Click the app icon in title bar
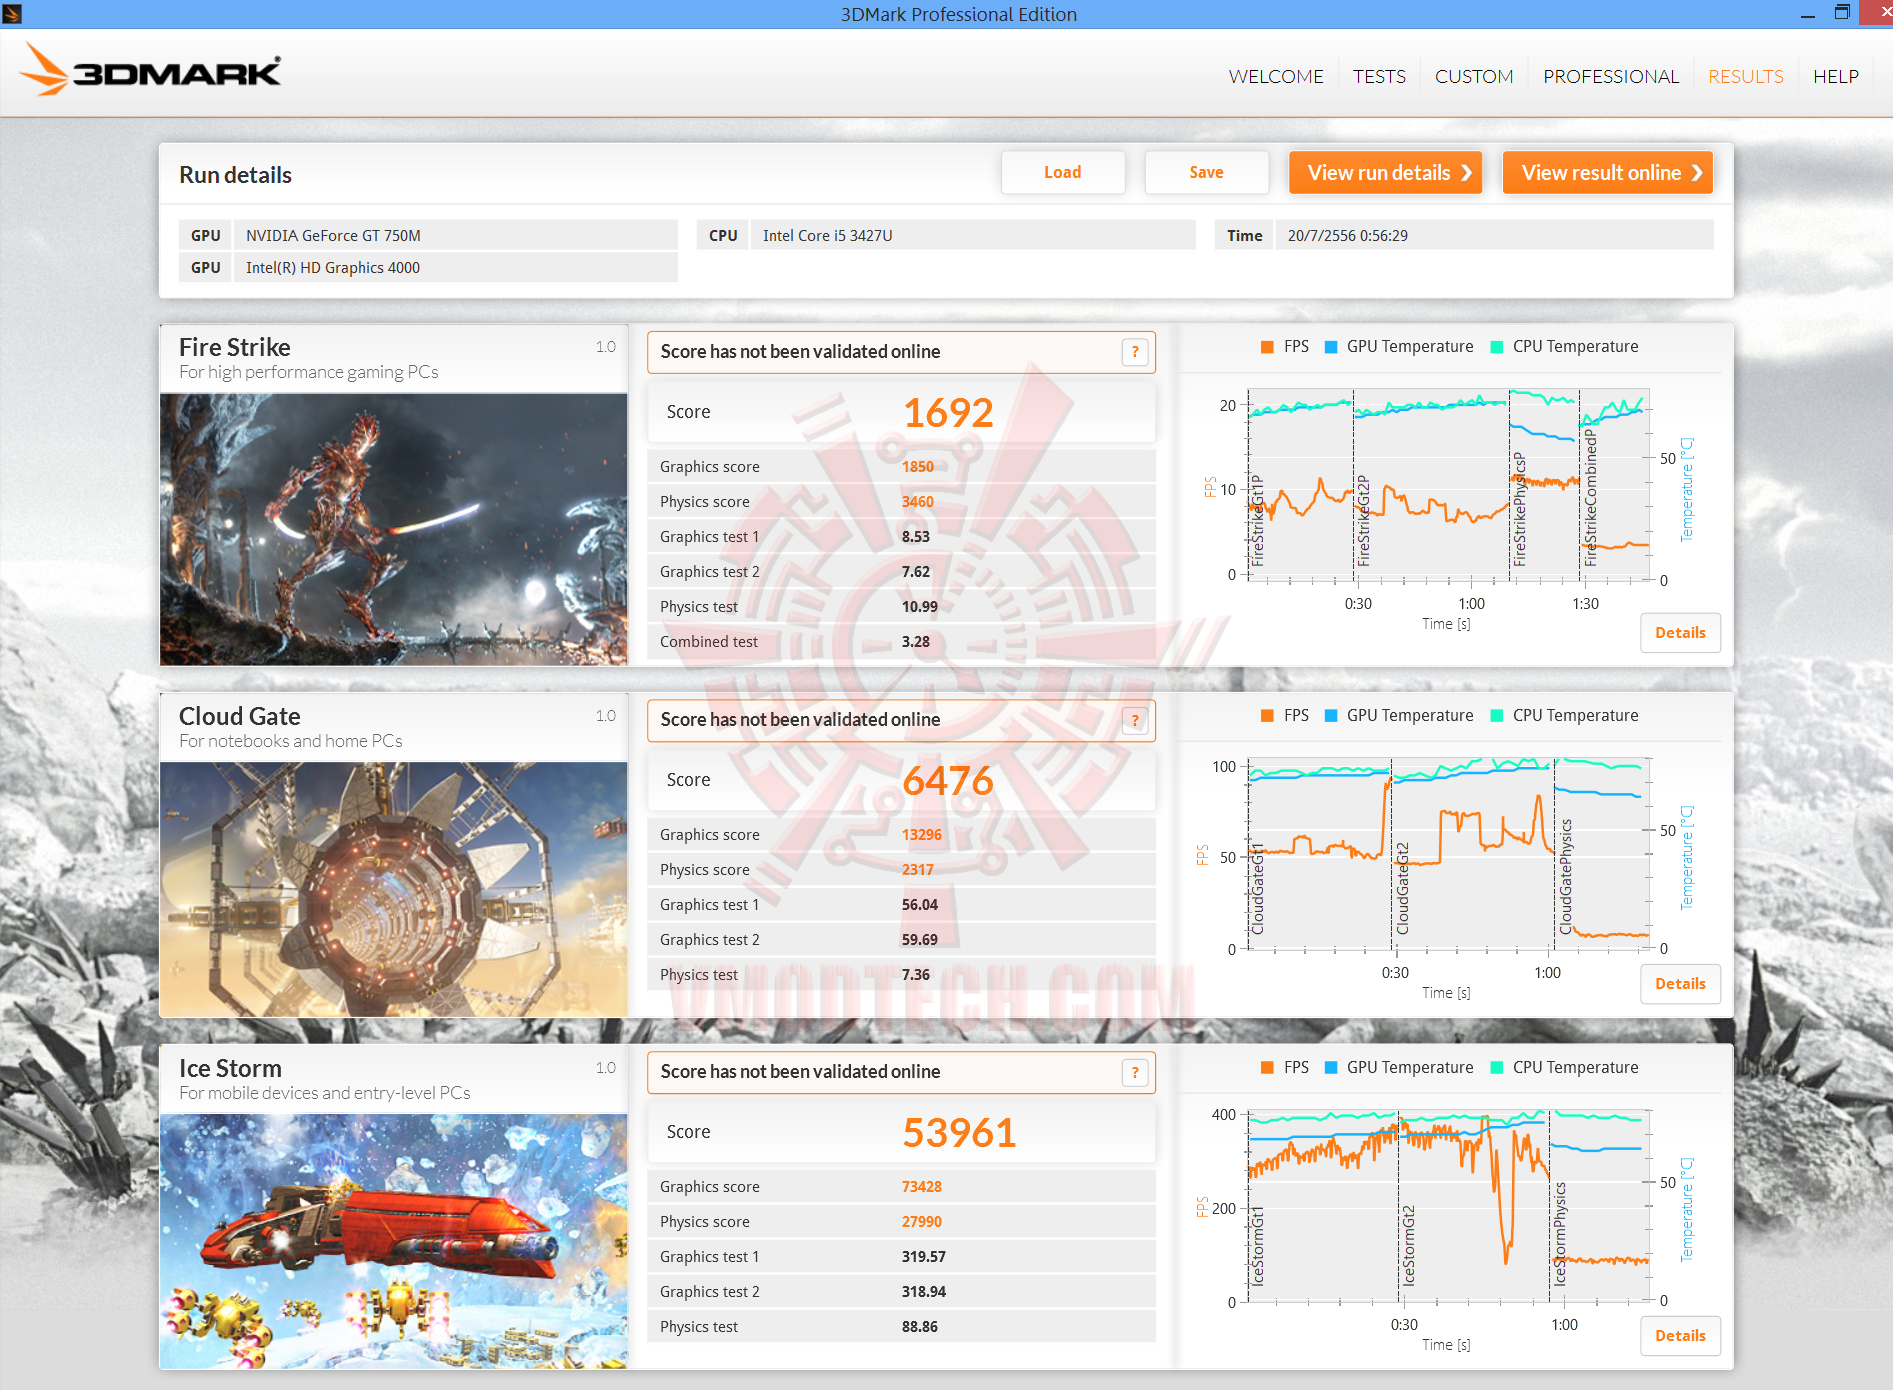The width and height of the screenshot is (1893, 1390). 12,14
